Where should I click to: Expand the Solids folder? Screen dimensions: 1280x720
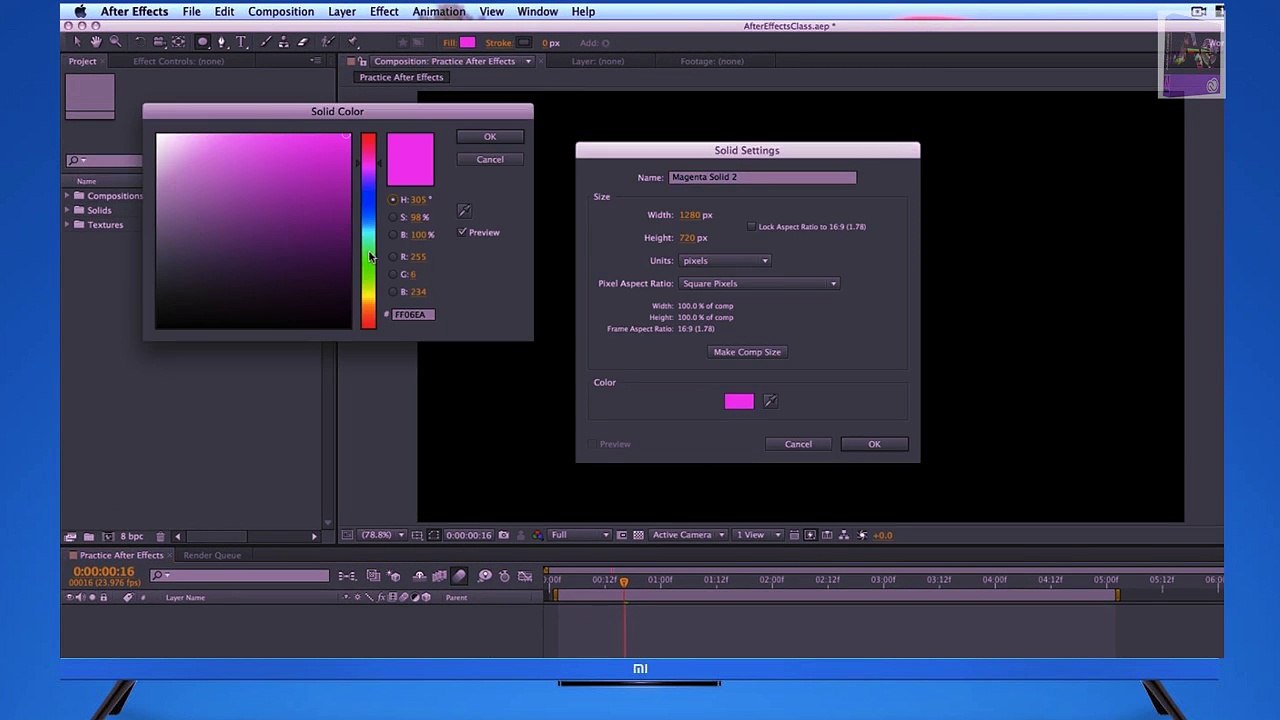pos(67,210)
